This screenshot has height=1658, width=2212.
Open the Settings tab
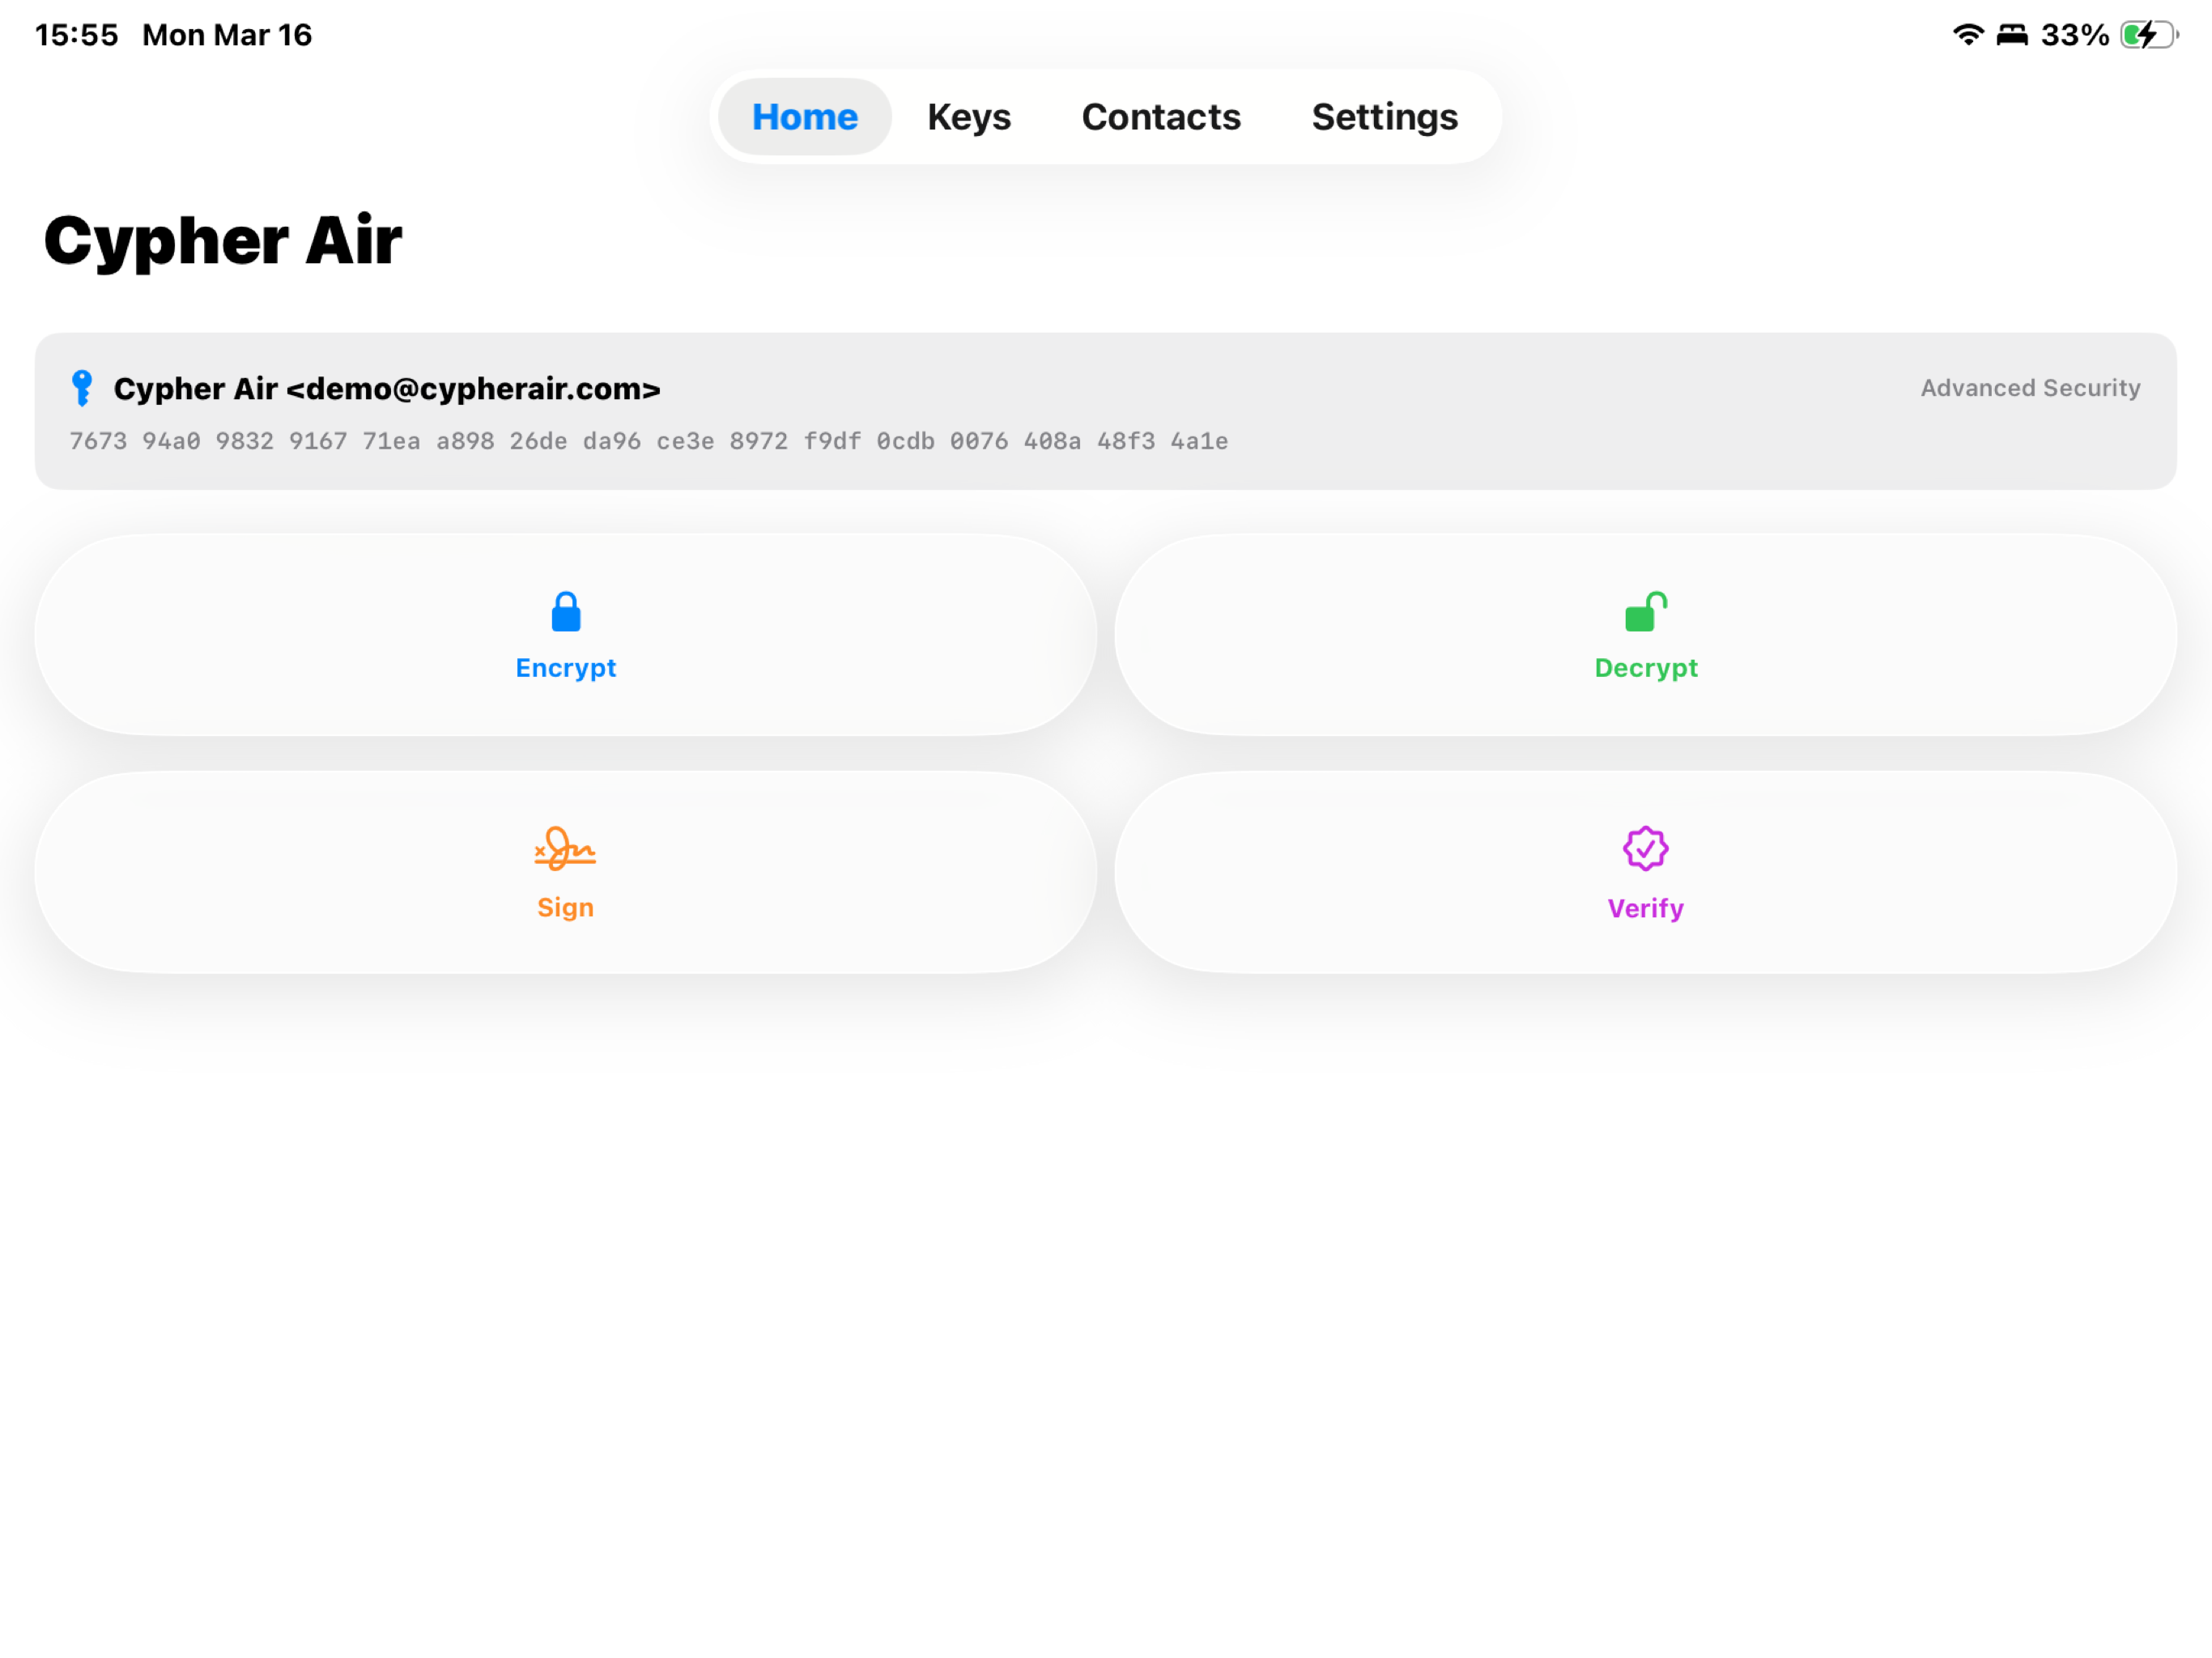pyautogui.click(x=1384, y=117)
